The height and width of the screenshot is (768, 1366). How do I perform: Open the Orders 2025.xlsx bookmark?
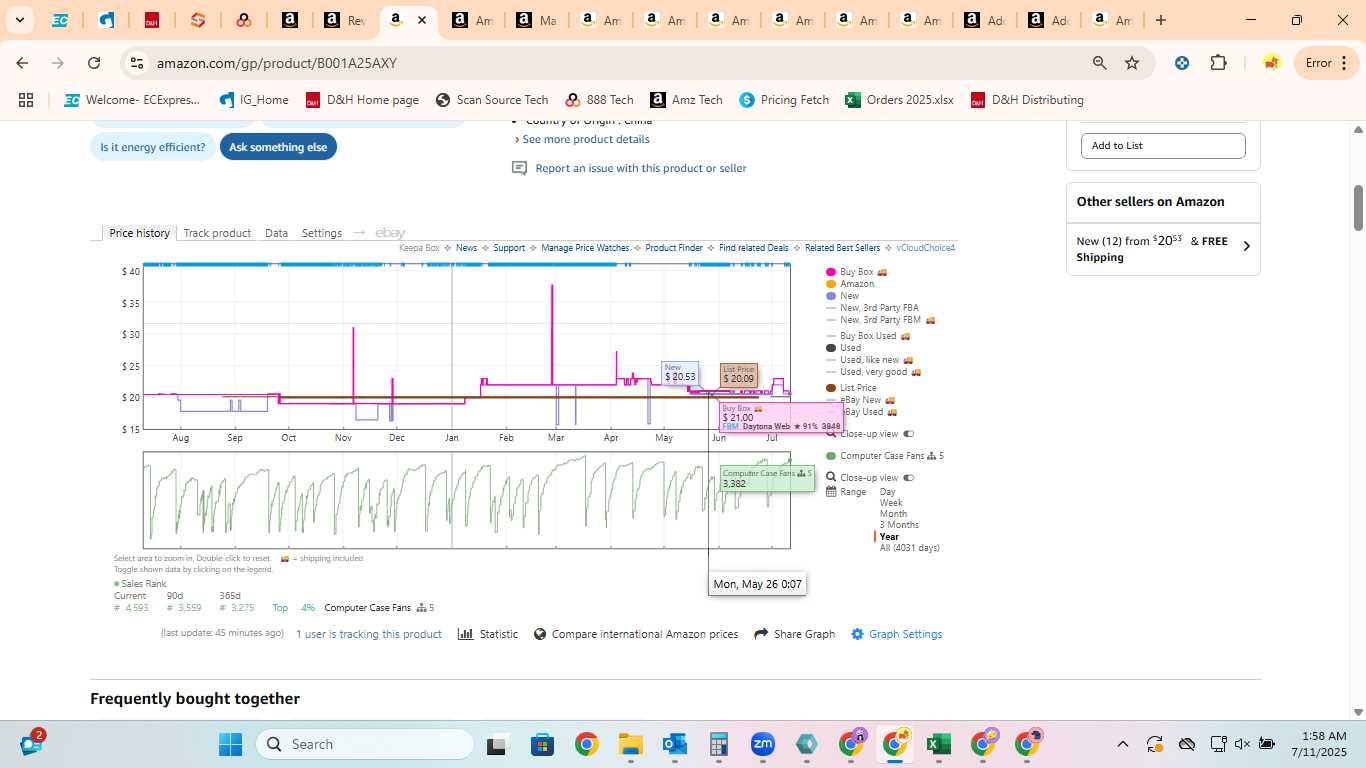[x=899, y=100]
